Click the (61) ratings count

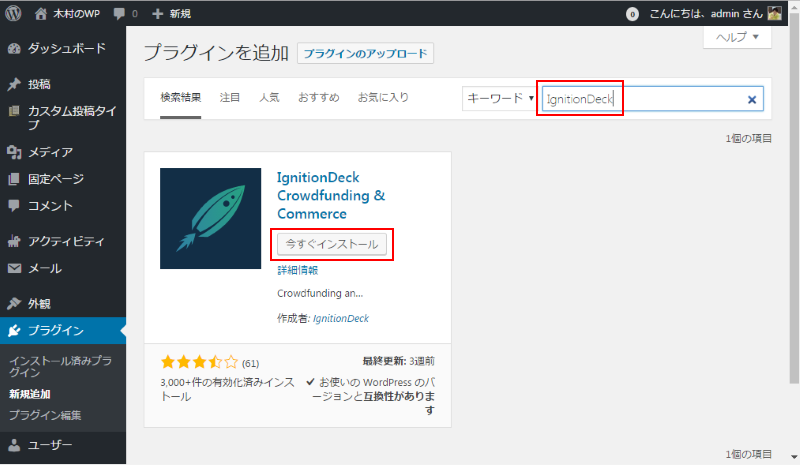click(x=250, y=363)
